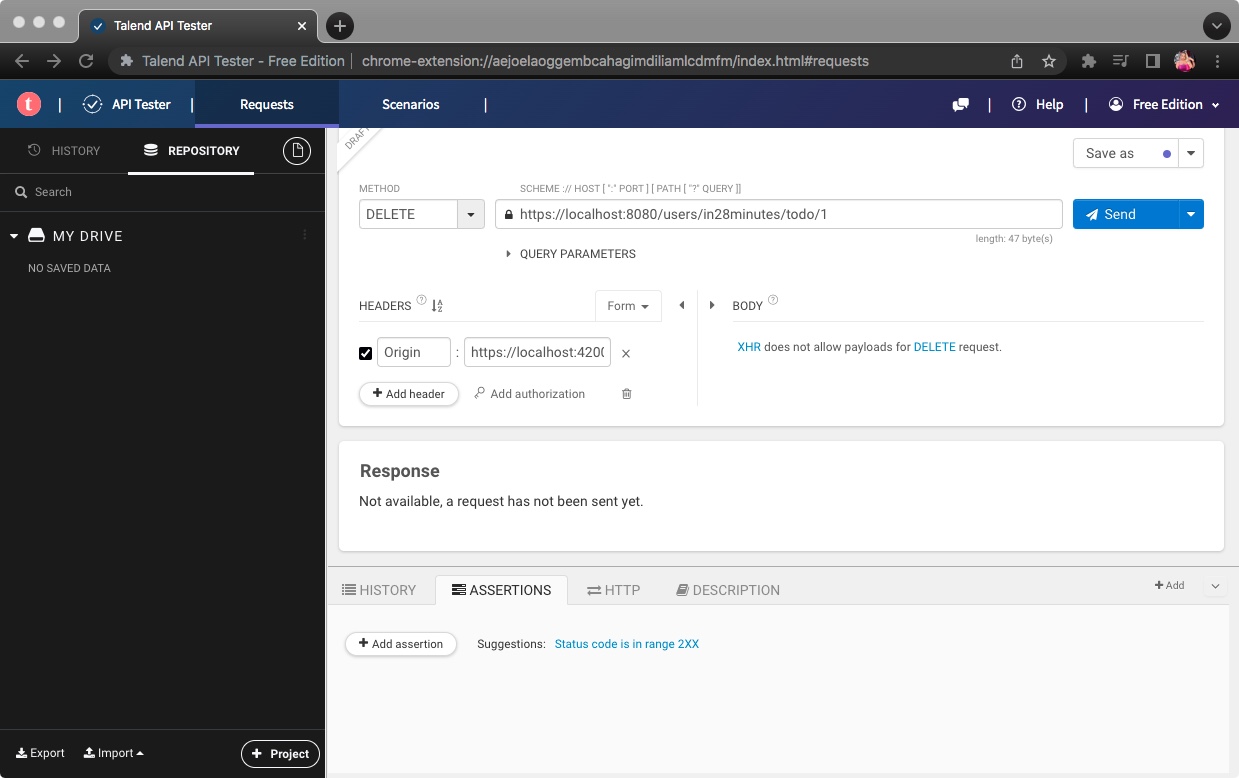Remove the Origin header with X
This screenshot has height=778, width=1239.
626,353
